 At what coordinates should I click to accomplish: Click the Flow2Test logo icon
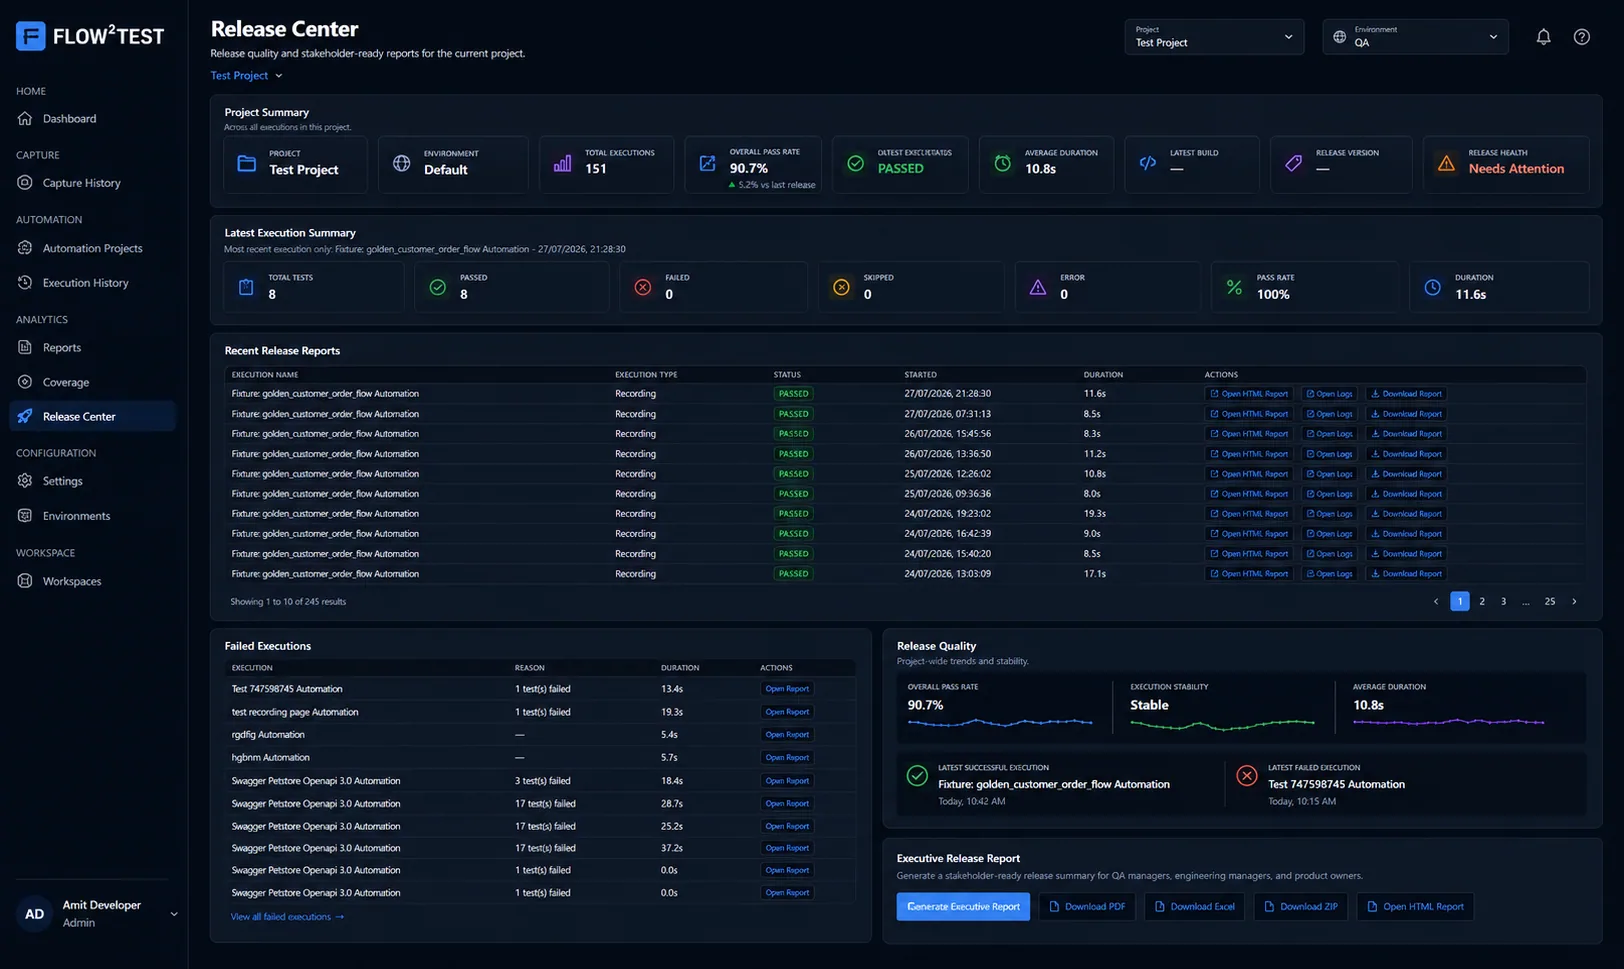(x=31, y=36)
